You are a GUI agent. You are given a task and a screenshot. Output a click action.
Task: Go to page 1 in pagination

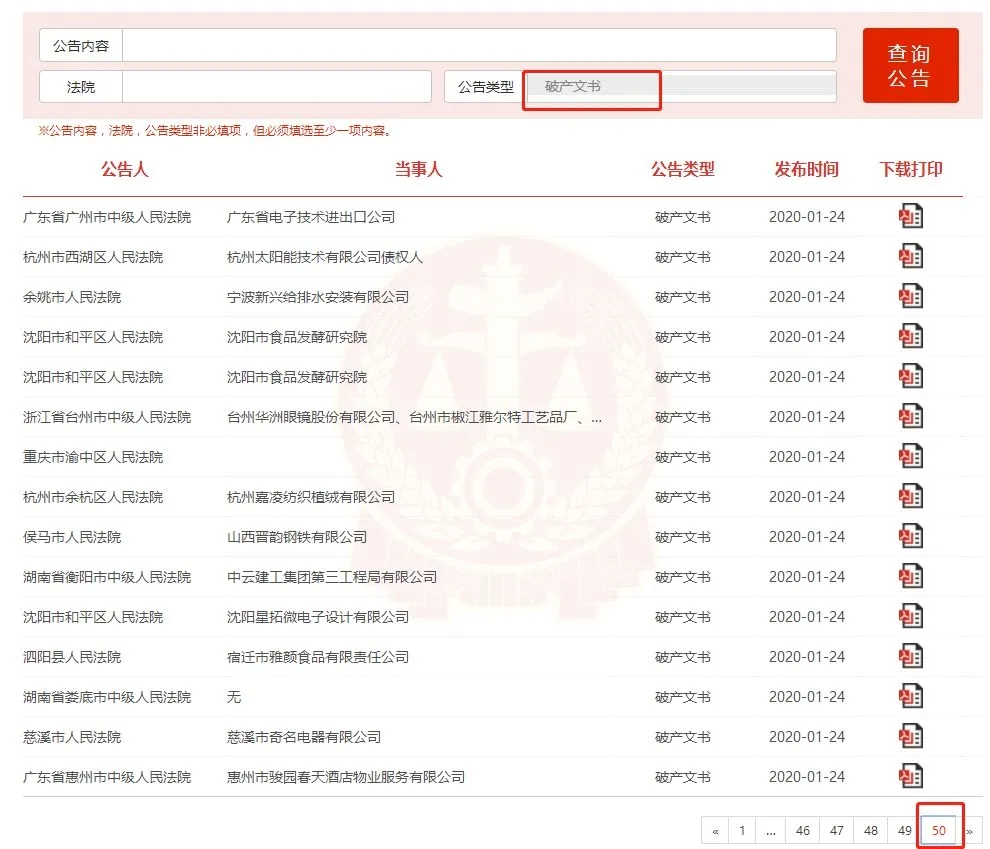coord(741,831)
